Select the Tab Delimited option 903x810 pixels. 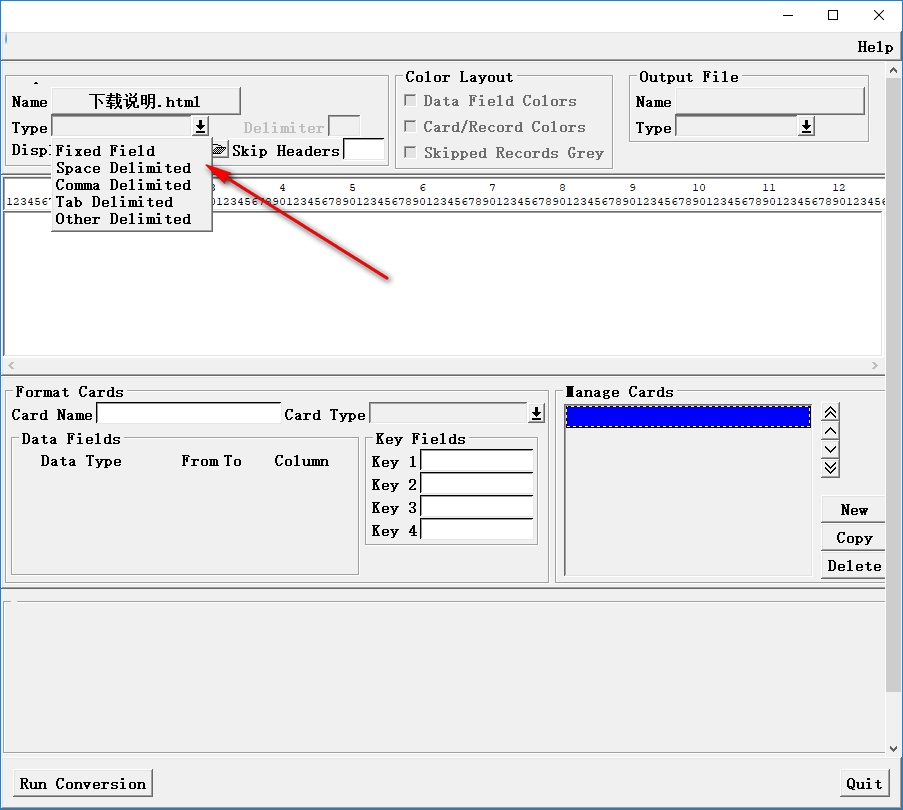[x=114, y=202]
